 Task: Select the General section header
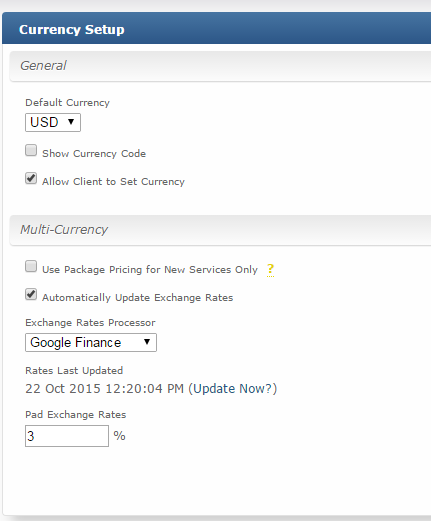[220, 66]
